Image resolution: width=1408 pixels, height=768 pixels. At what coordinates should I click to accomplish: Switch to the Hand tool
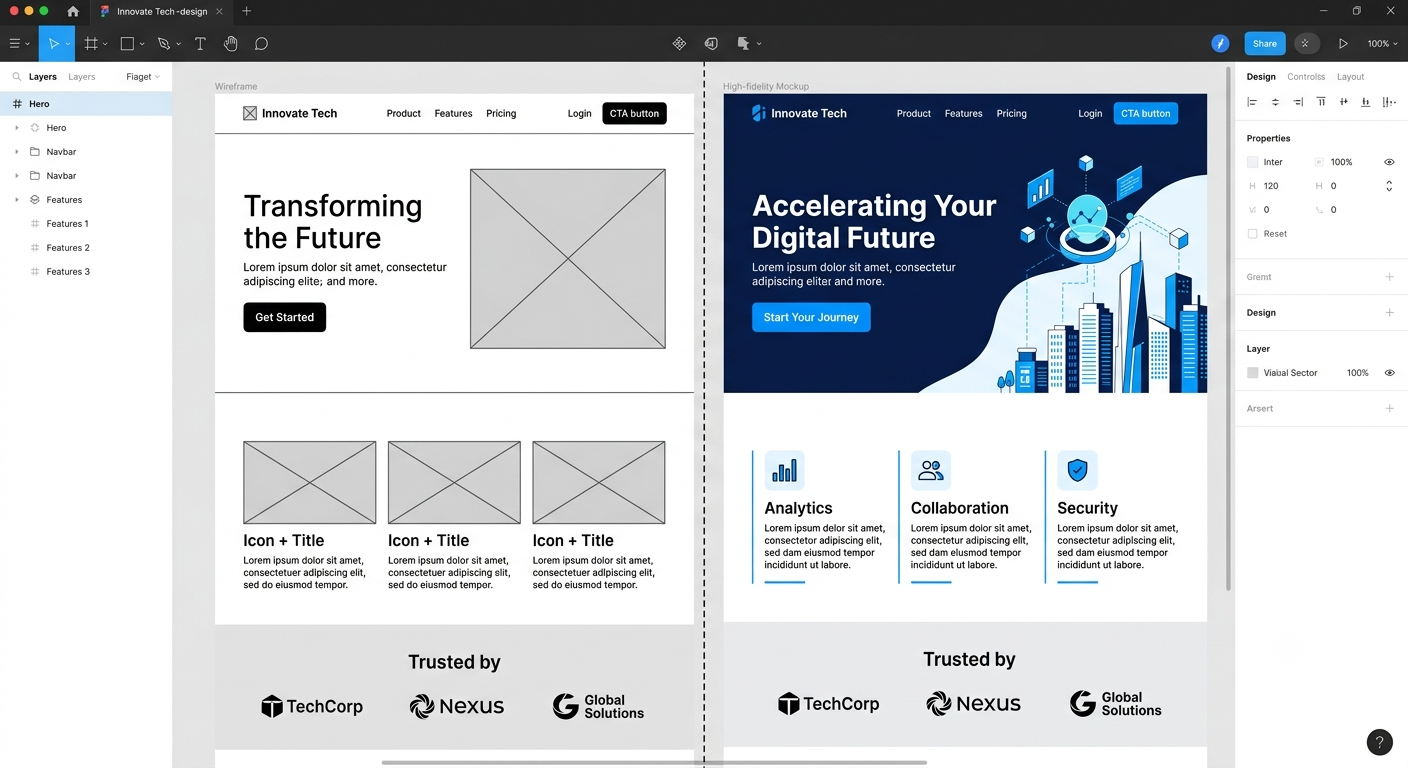pyautogui.click(x=230, y=44)
